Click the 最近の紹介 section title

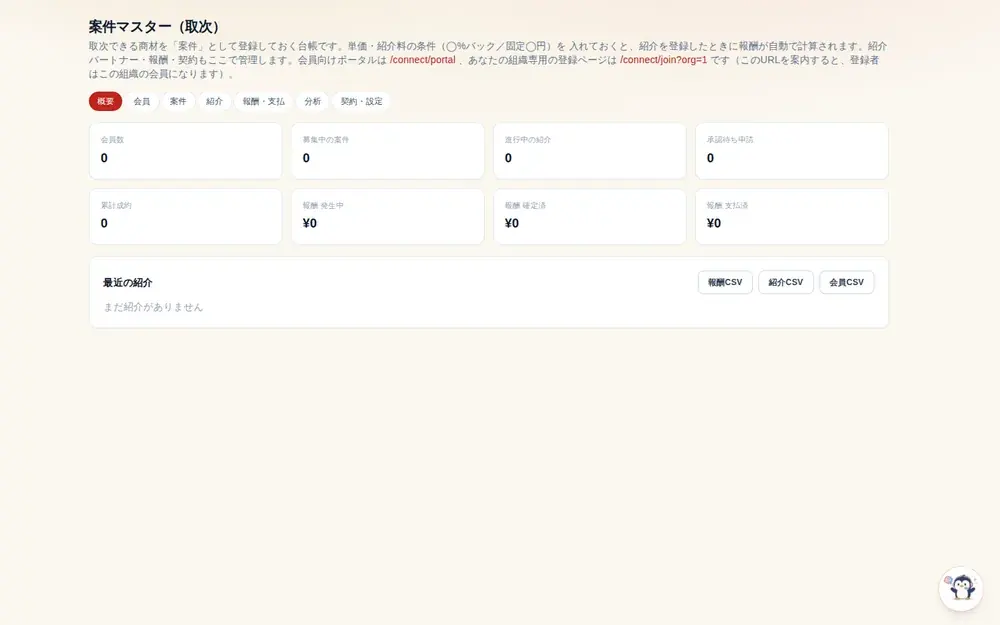click(128, 283)
